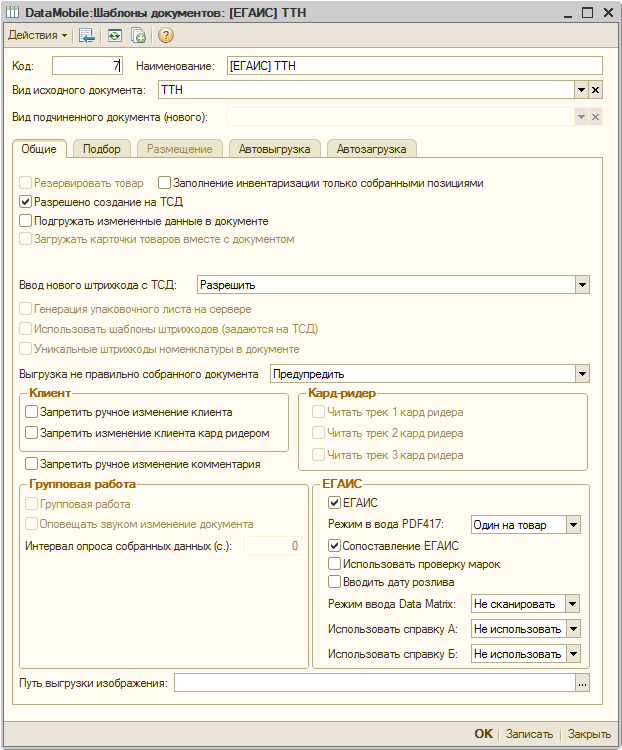Uncheck the ЕГАИС checkbox
This screenshot has height=750, width=622.
point(334,503)
